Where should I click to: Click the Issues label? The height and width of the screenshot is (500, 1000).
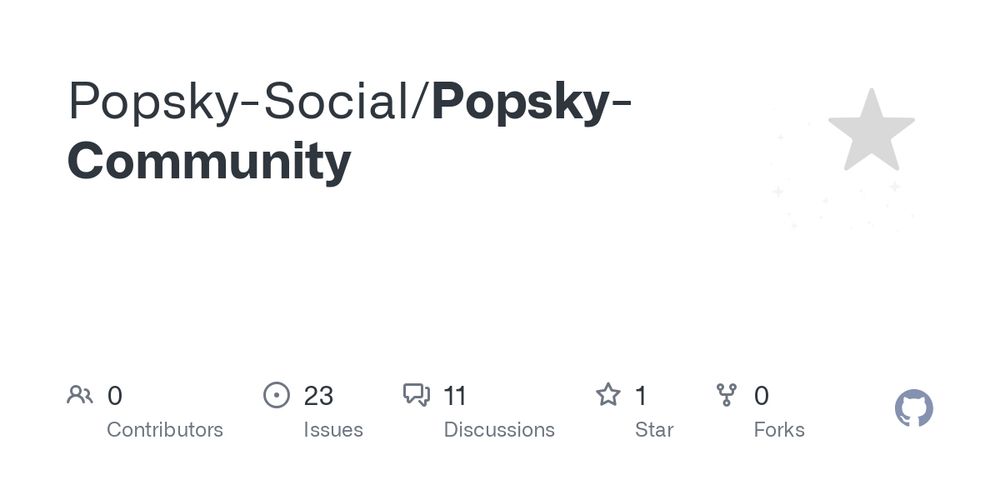333,430
